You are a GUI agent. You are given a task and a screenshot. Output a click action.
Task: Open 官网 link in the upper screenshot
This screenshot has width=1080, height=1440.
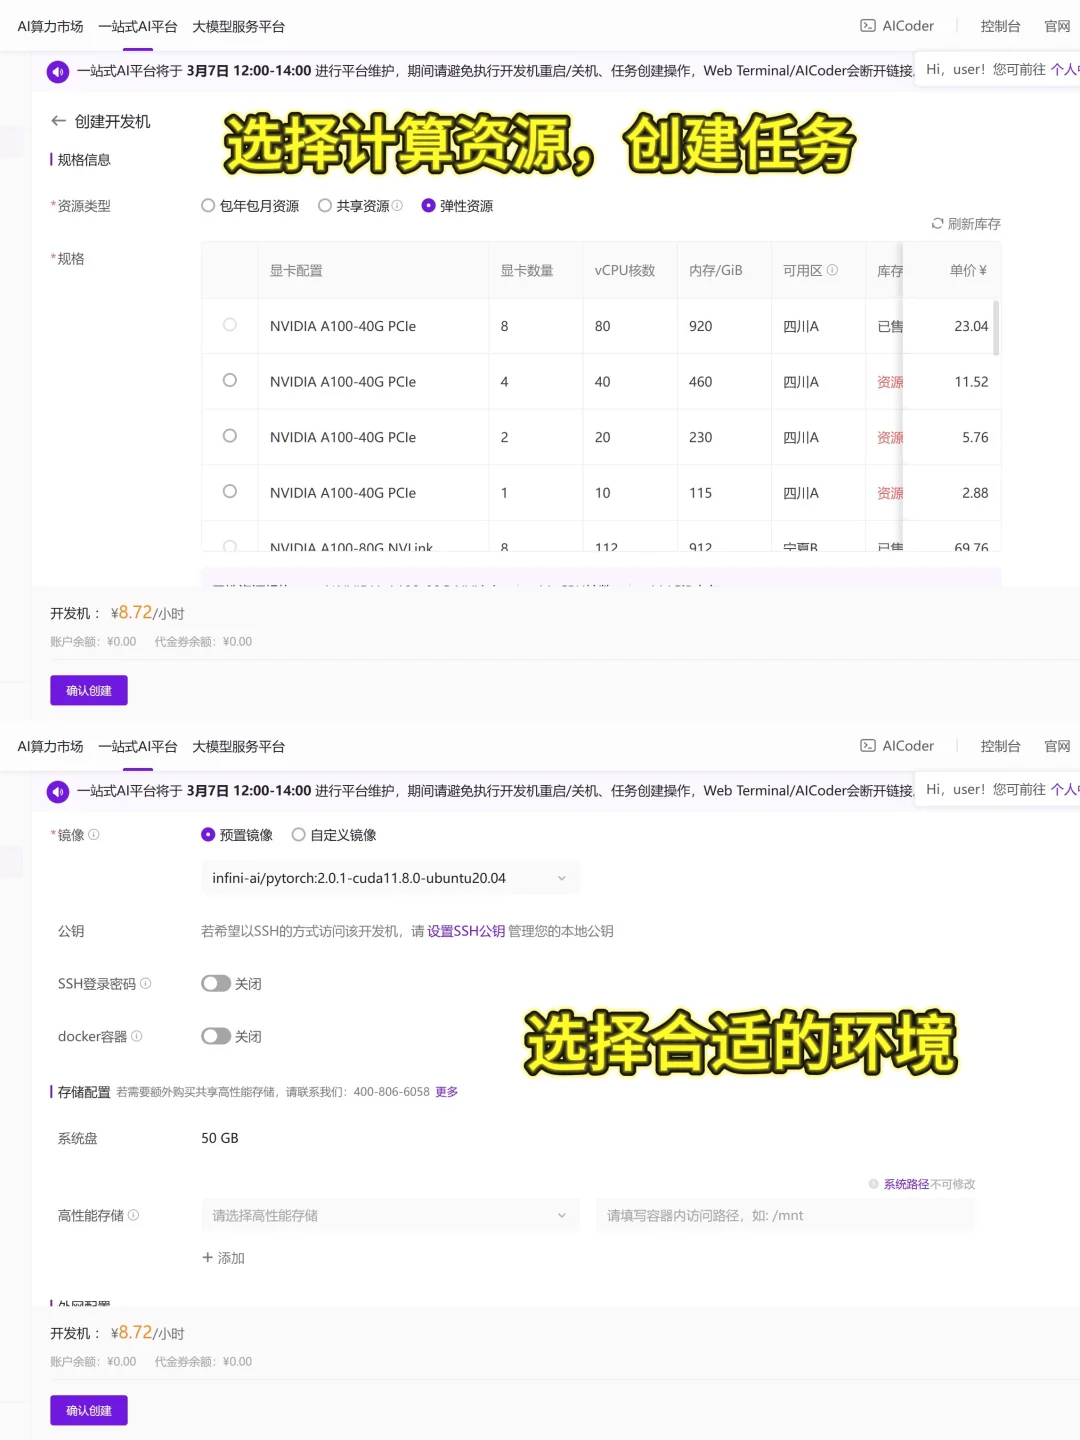1057,26
